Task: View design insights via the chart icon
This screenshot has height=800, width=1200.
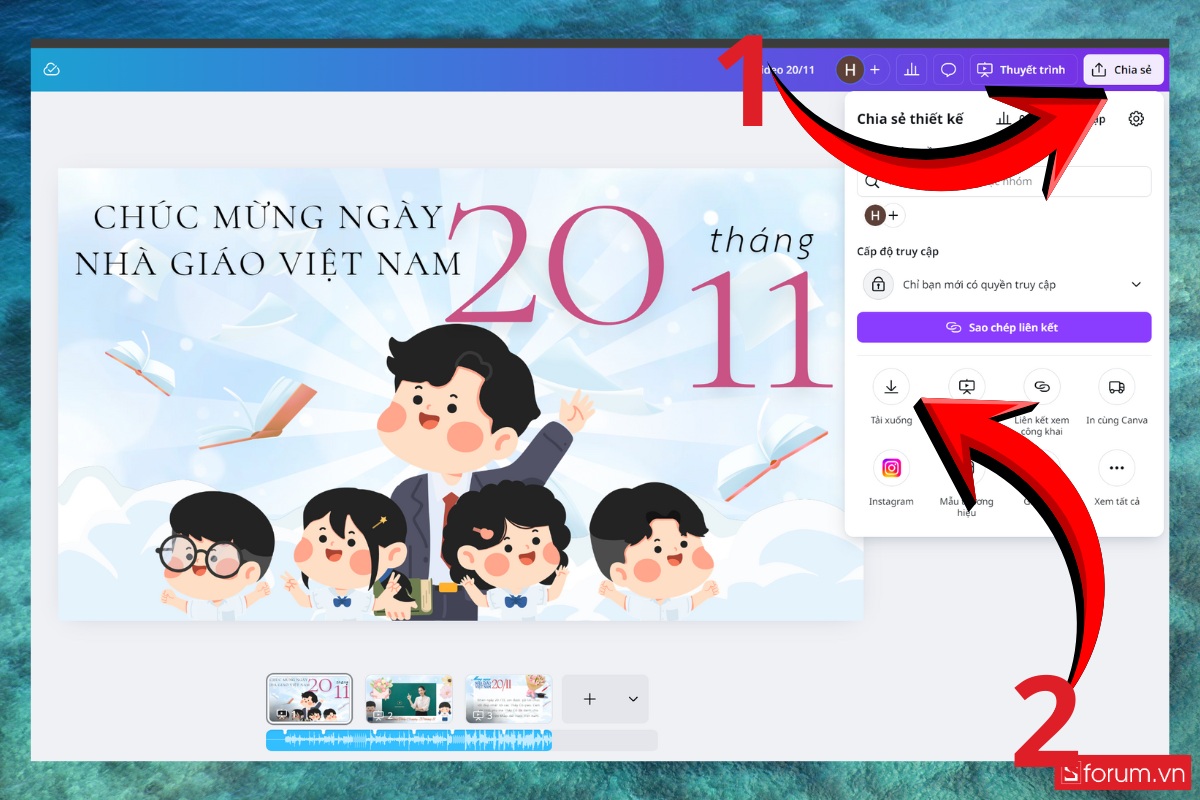Action: click(911, 69)
